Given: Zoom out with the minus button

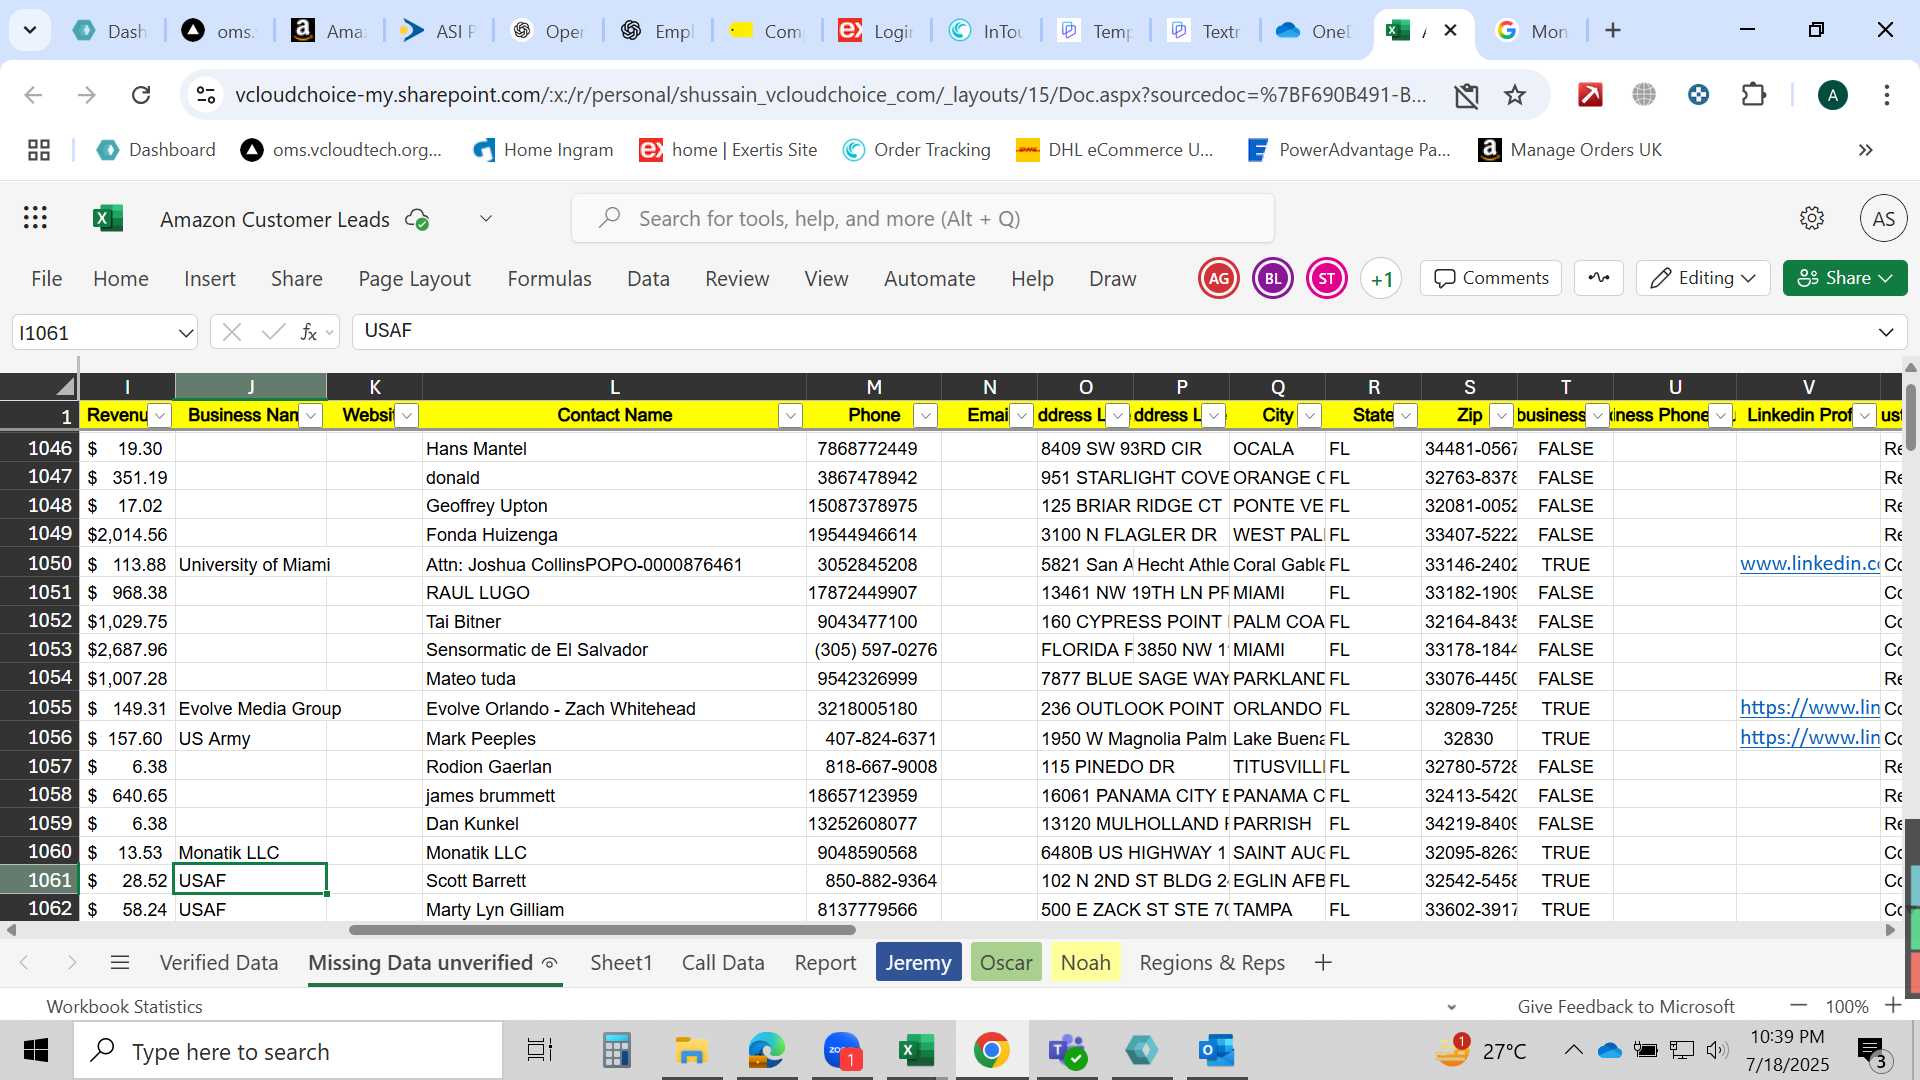Looking at the screenshot, I should tap(1799, 1006).
